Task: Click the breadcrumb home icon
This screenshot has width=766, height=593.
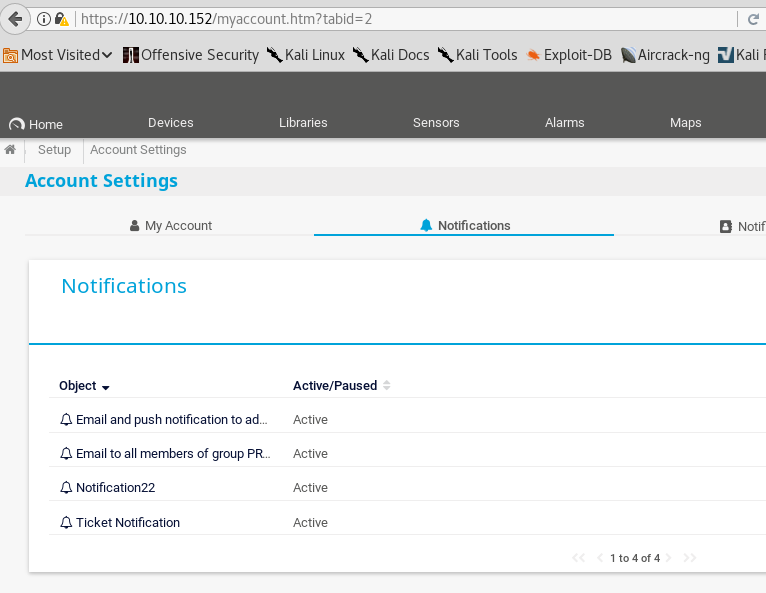Action: (10, 150)
